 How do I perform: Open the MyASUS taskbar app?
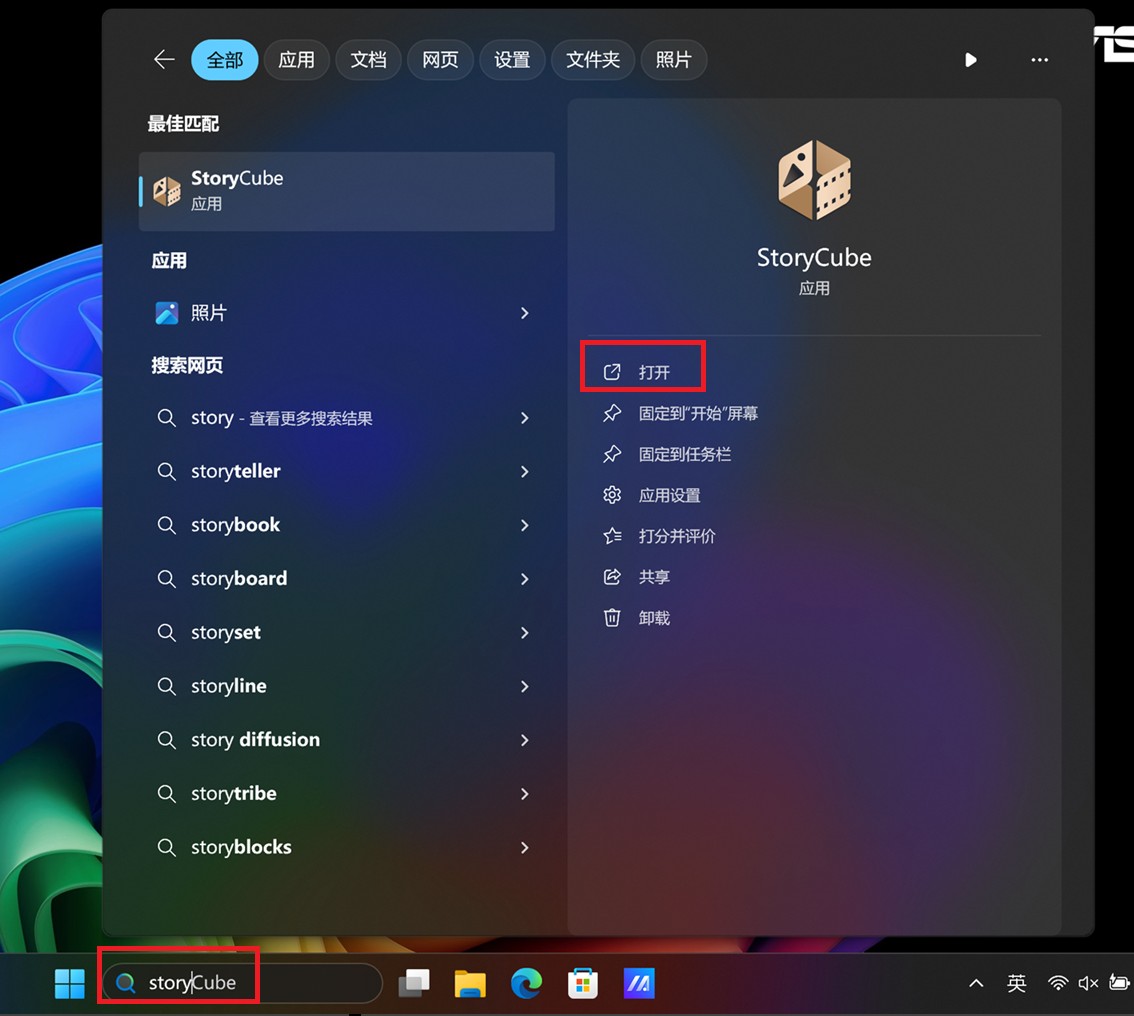pos(639,983)
